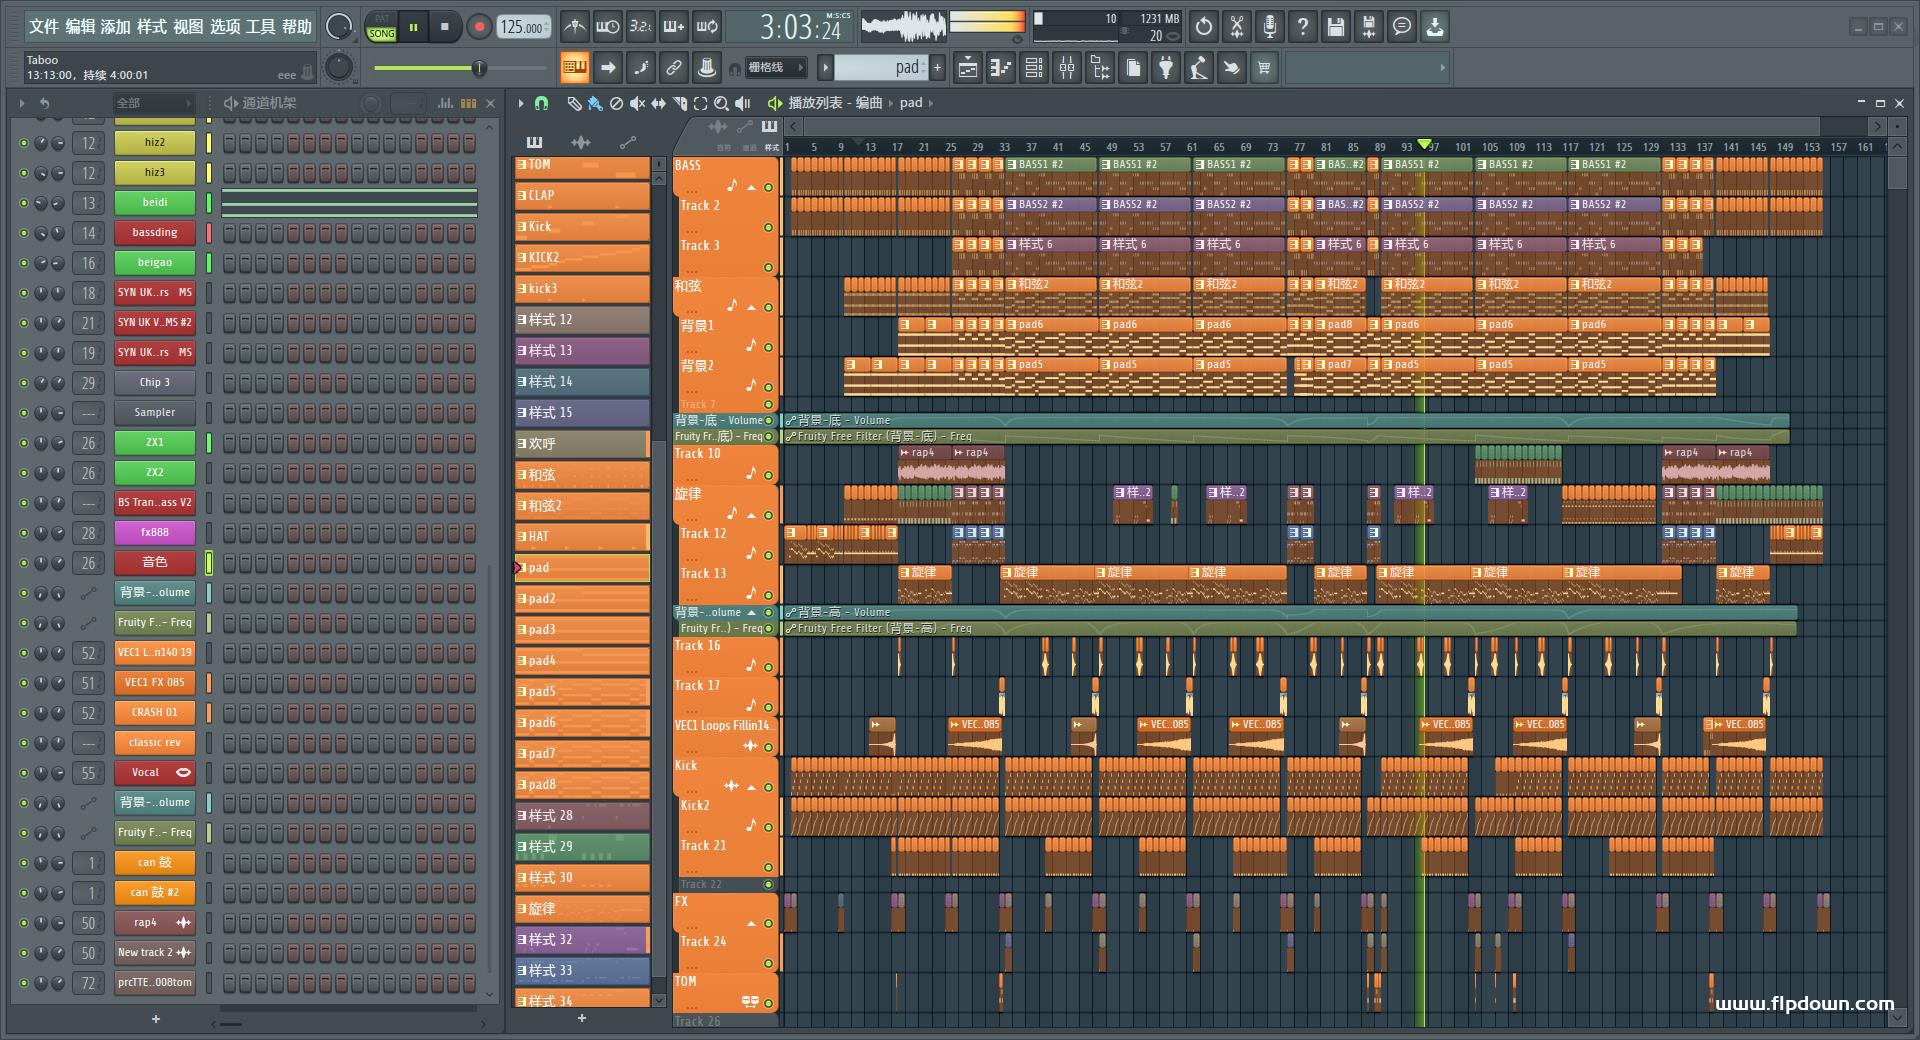Open the pattern list arrow before pad

[x=825, y=68]
